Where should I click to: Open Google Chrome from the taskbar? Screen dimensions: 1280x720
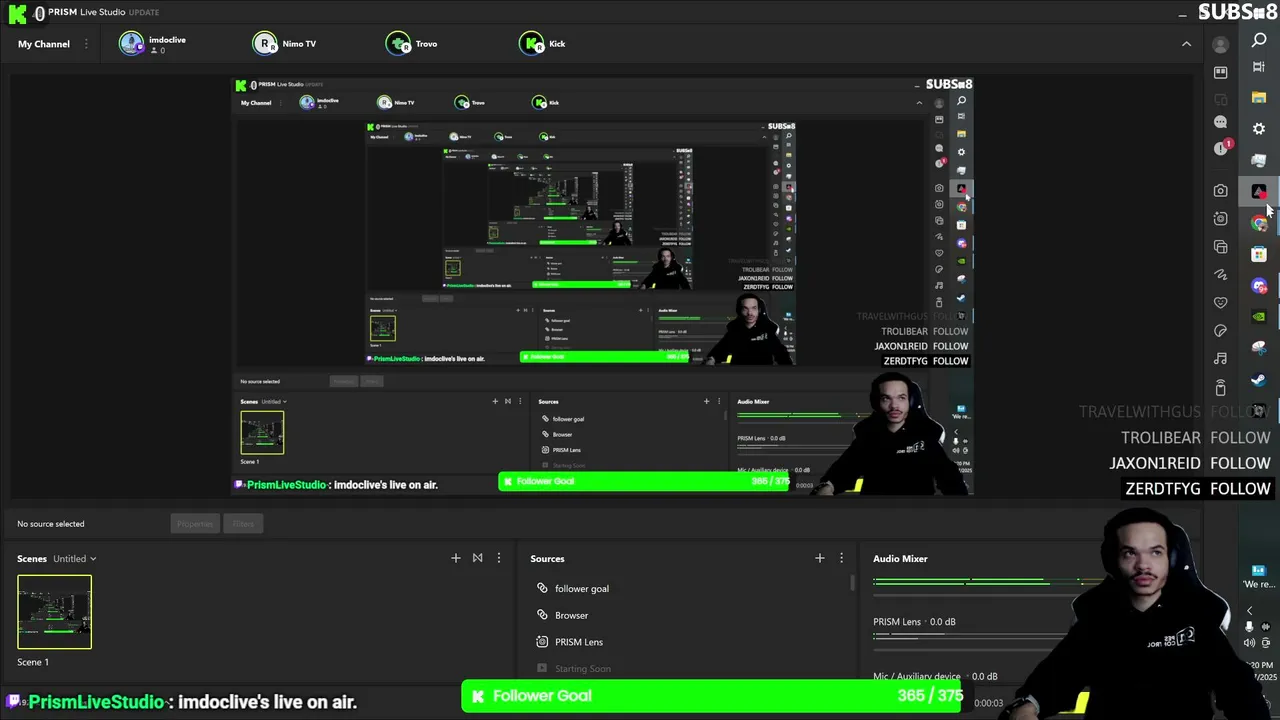pyautogui.click(x=1259, y=223)
